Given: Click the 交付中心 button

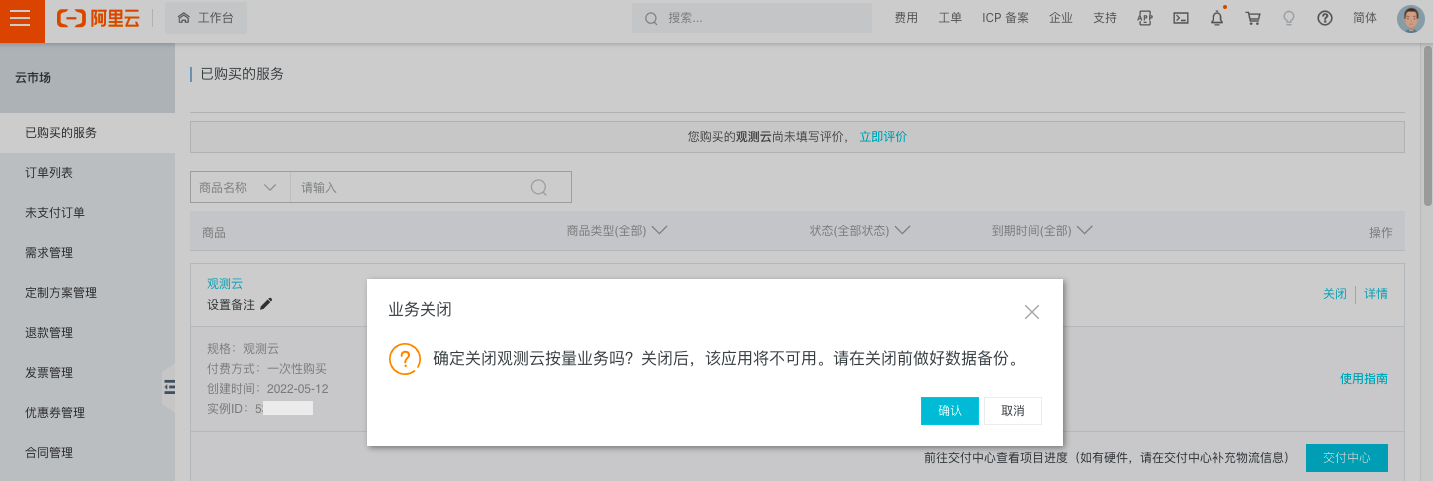Looking at the screenshot, I should [x=1347, y=458].
